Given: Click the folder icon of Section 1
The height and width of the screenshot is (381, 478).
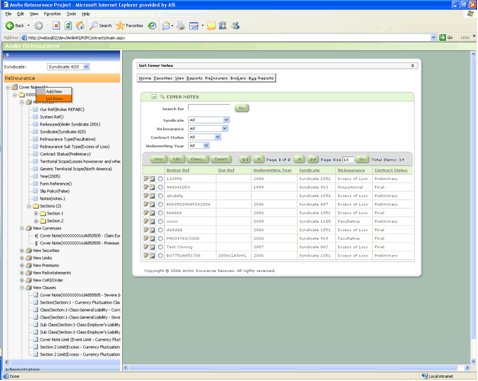Looking at the screenshot, I should coord(43,213).
